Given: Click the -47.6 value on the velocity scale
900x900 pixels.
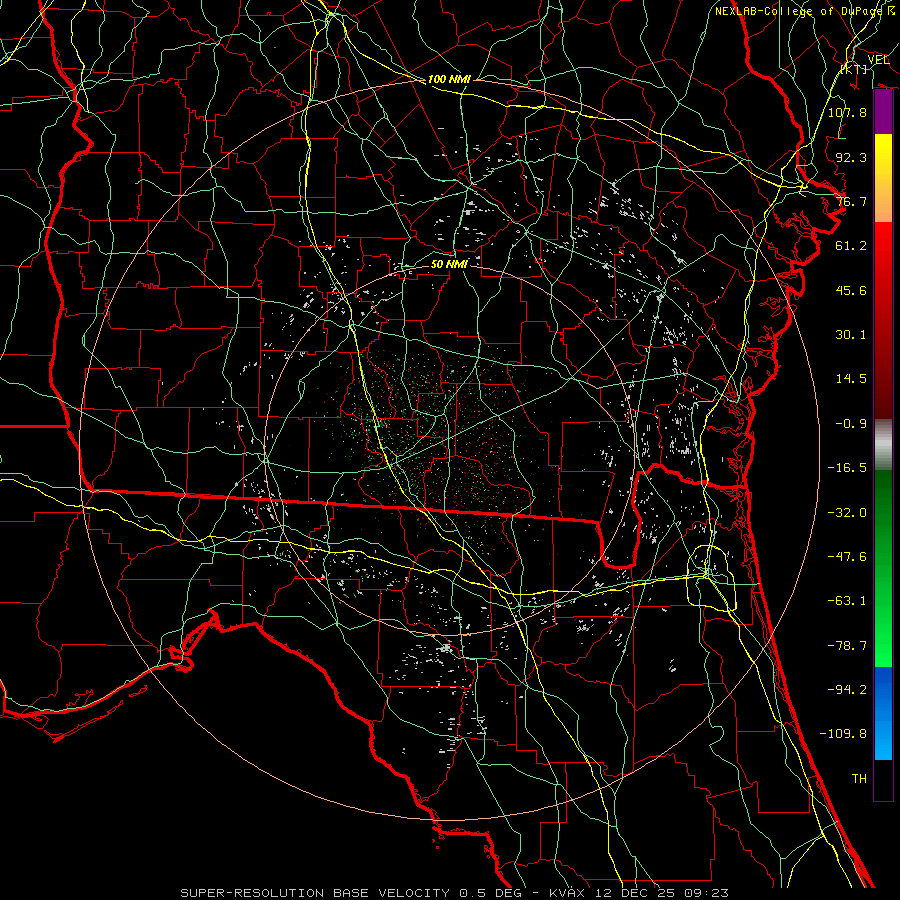Looking at the screenshot, I should pos(847,557).
